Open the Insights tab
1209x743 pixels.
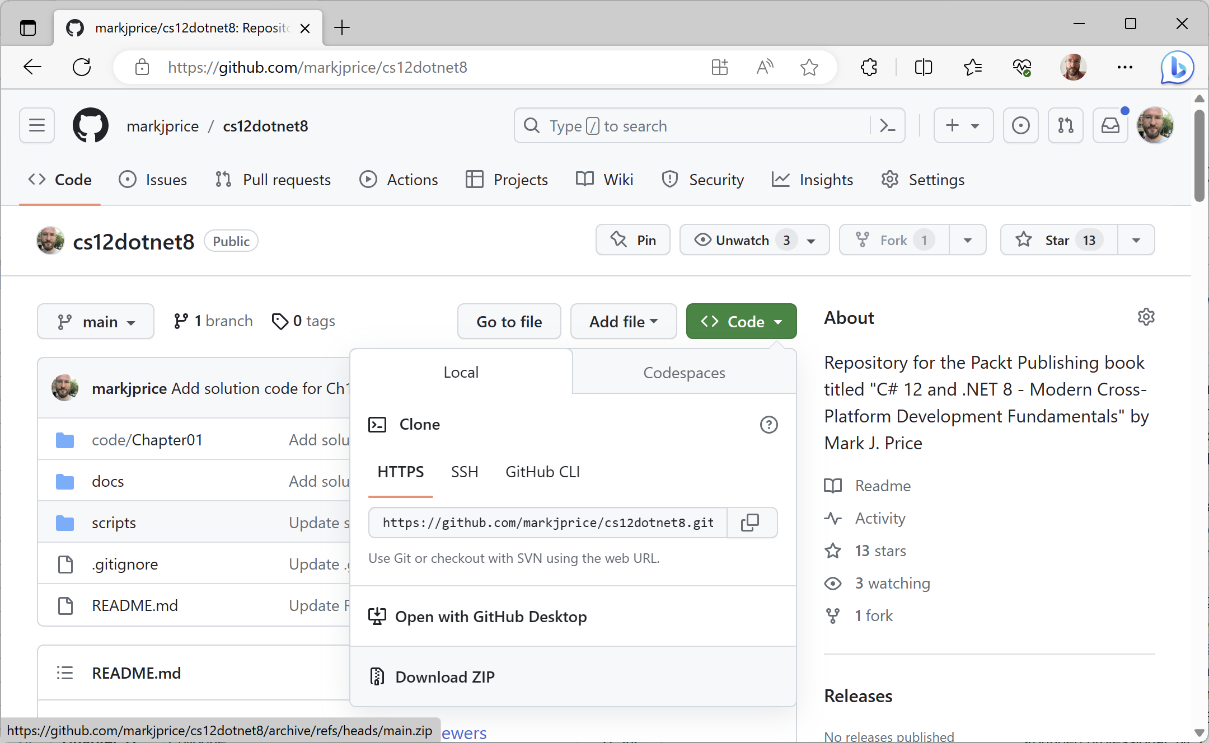tap(813, 180)
